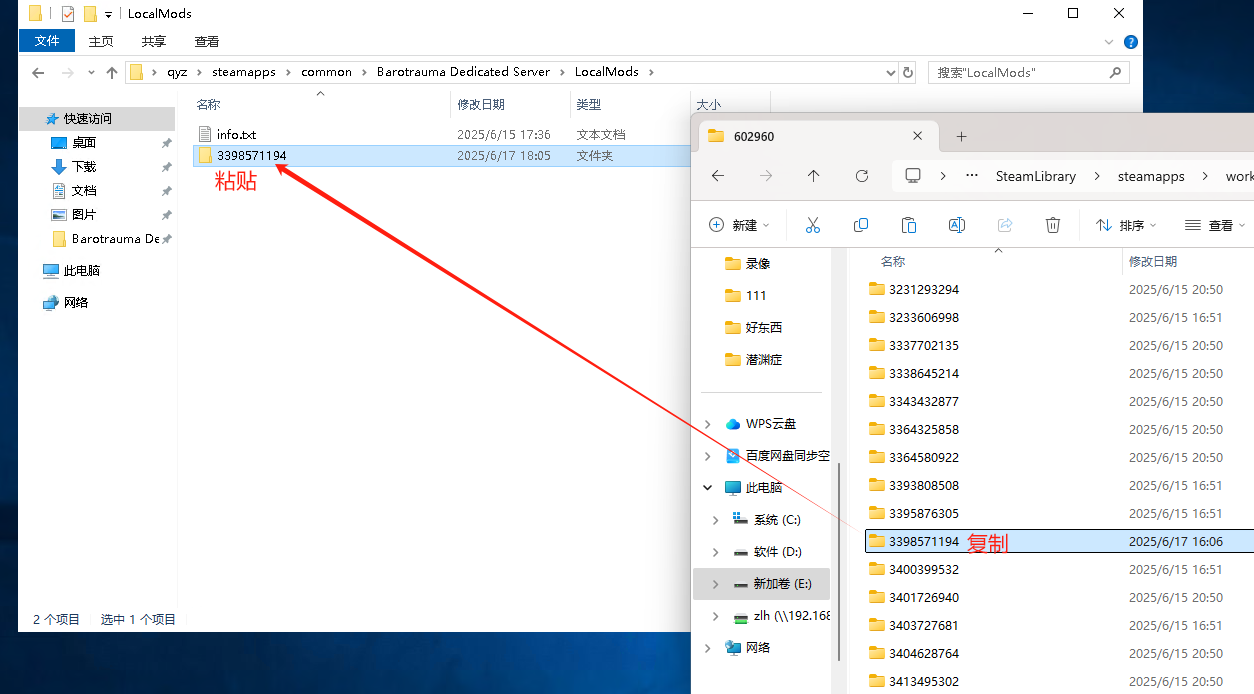
Task: Open the 文件 menu in LocalMods window
Action: coord(47,41)
